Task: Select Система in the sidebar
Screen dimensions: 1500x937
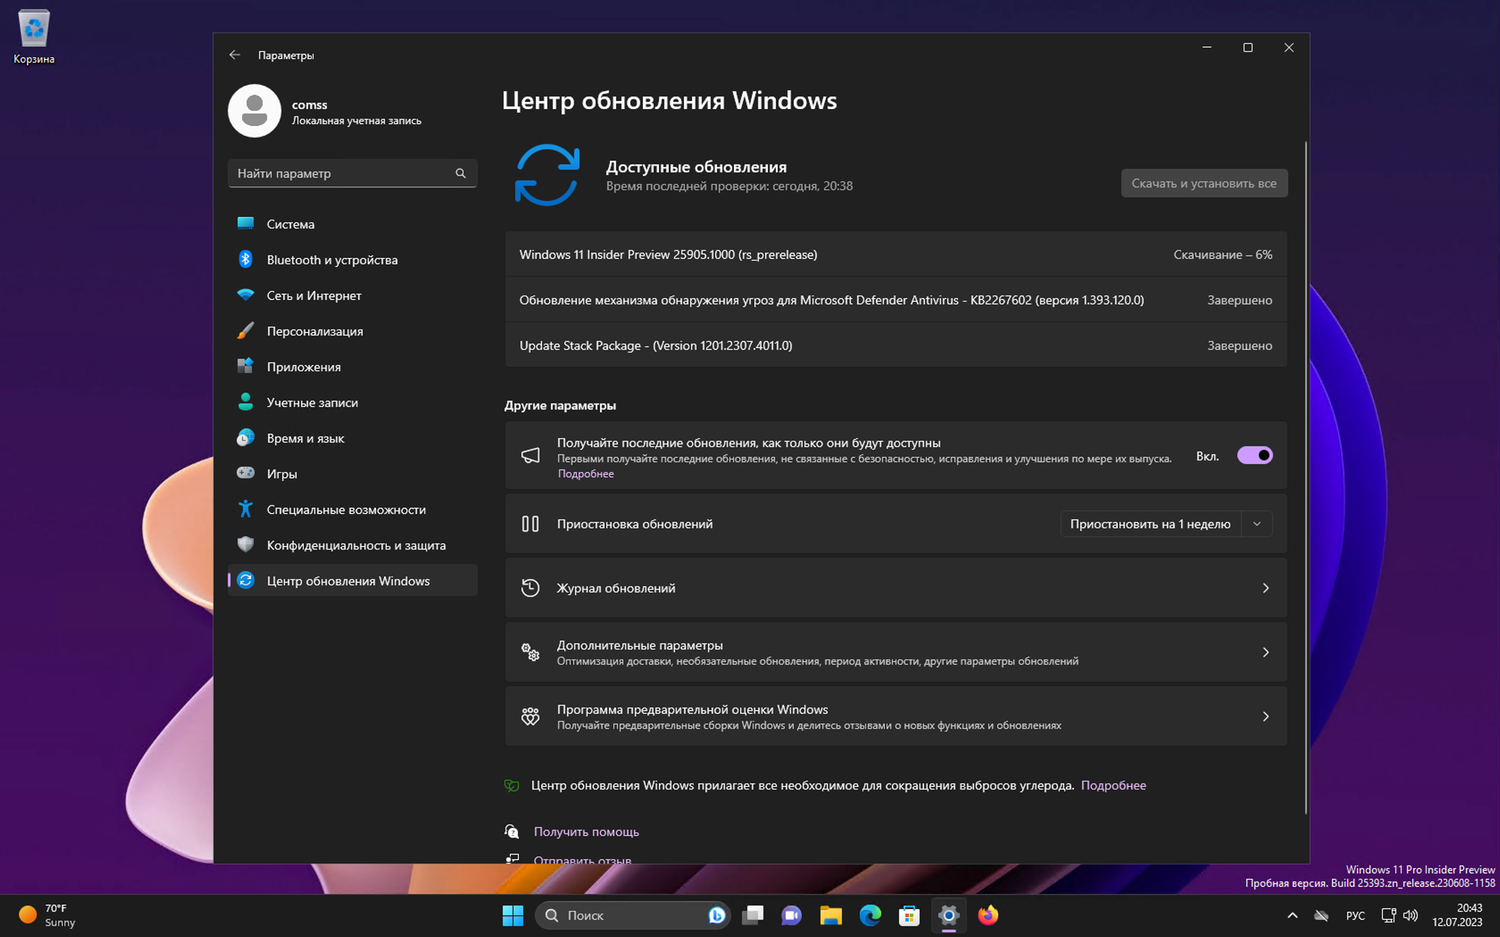Action: click(x=292, y=224)
